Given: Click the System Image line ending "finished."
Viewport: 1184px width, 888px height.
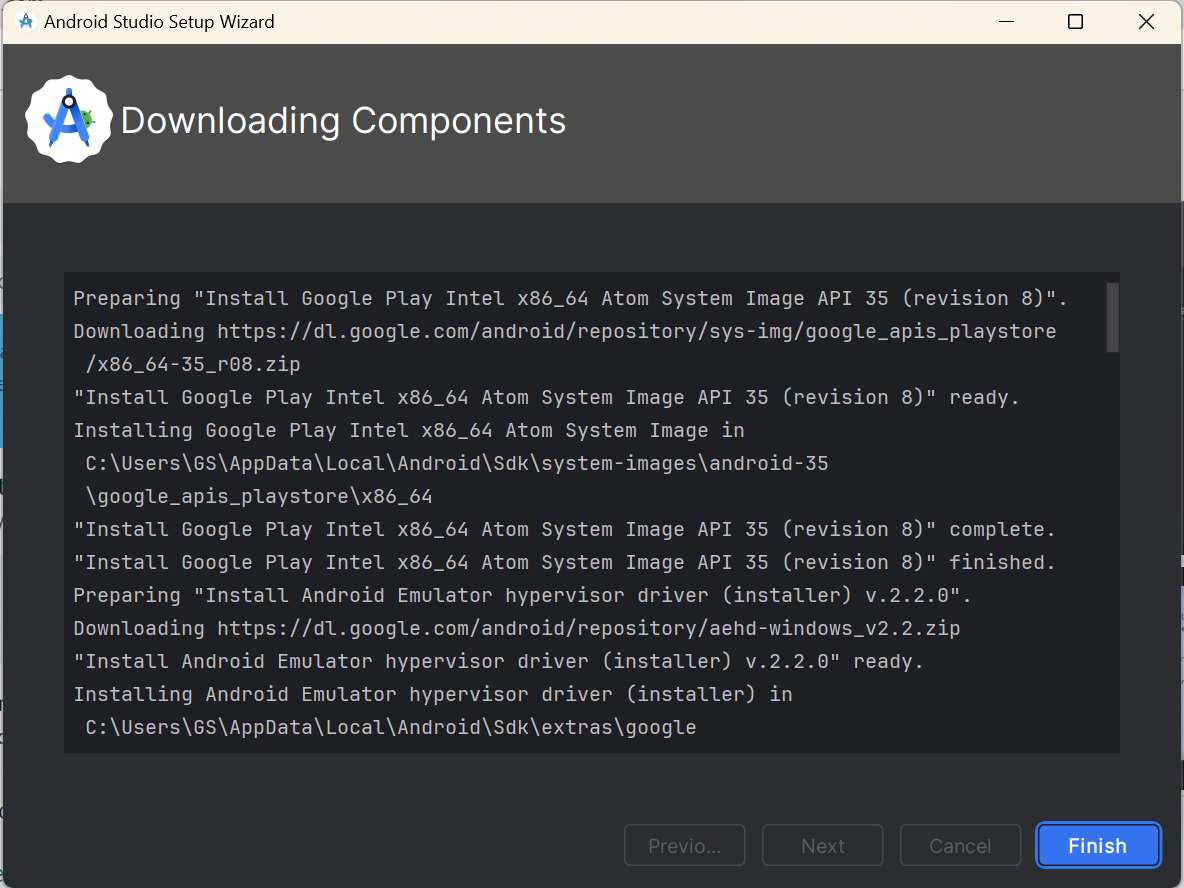Looking at the screenshot, I should tap(564, 563).
